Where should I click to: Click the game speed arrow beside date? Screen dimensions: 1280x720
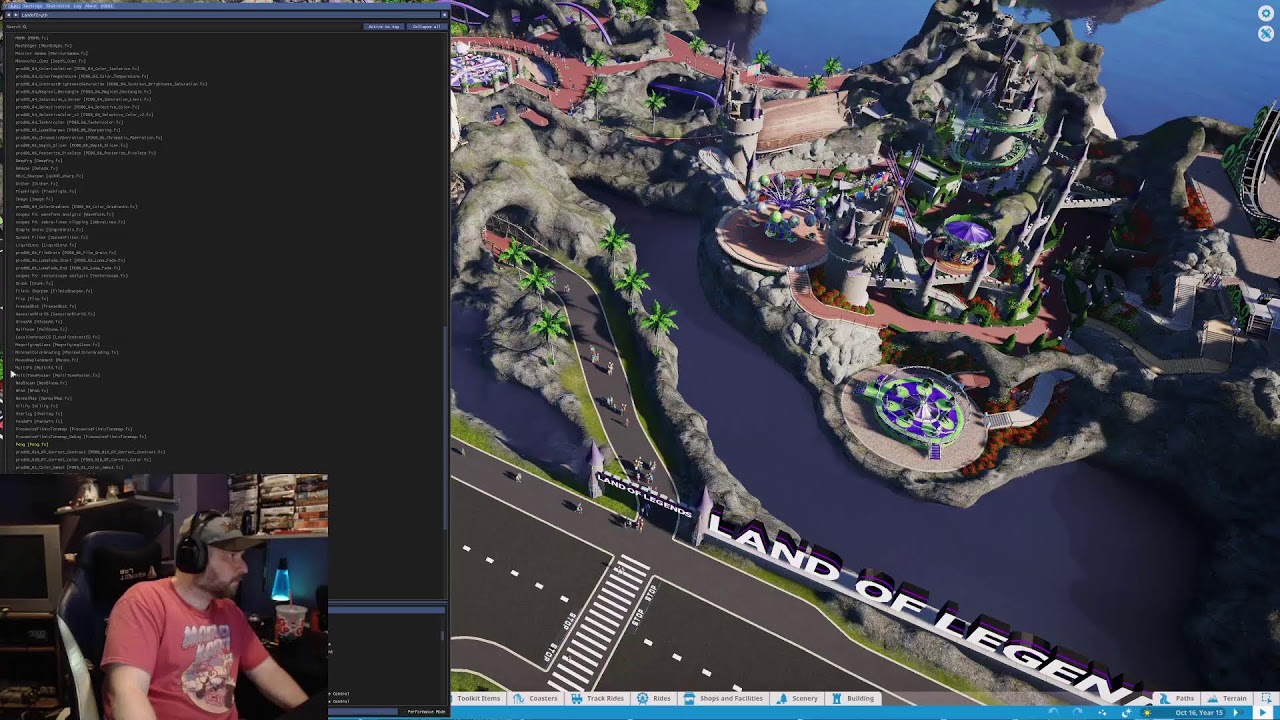click(x=1236, y=712)
